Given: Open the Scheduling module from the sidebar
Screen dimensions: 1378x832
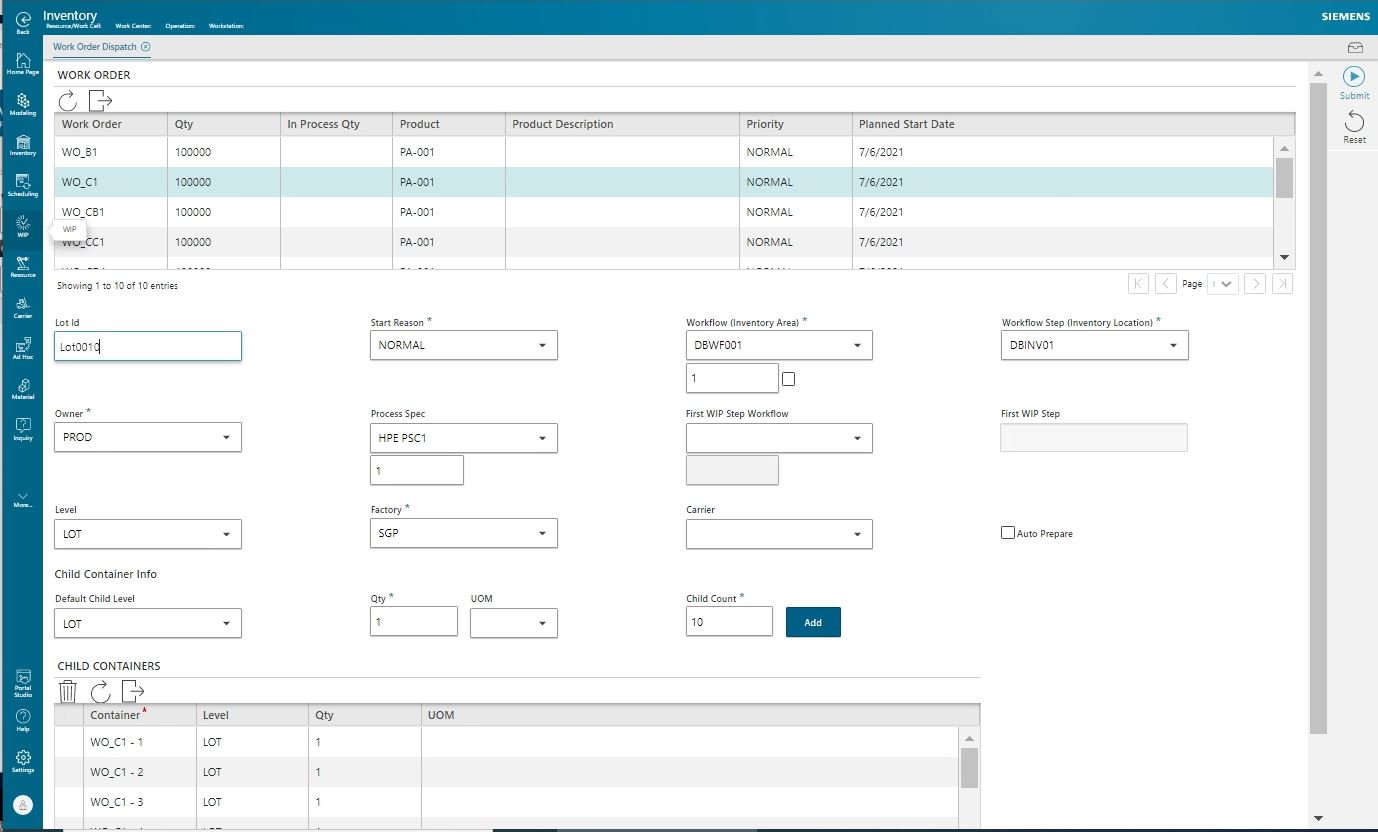Looking at the screenshot, I should click(x=22, y=186).
